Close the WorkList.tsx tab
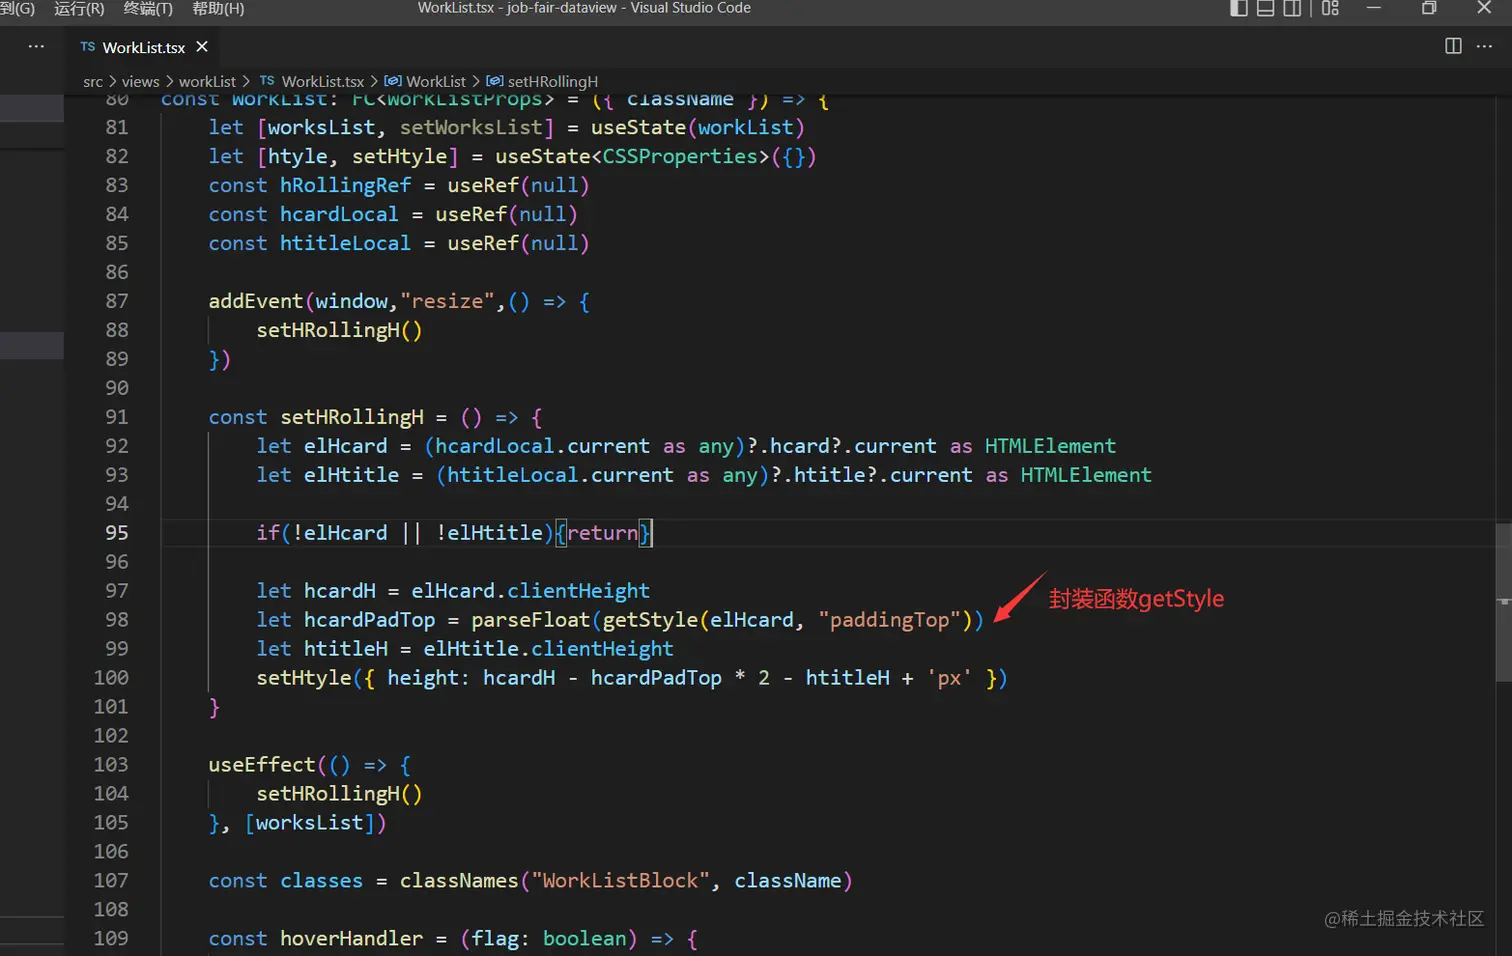1512x956 pixels. pos(202,47)
